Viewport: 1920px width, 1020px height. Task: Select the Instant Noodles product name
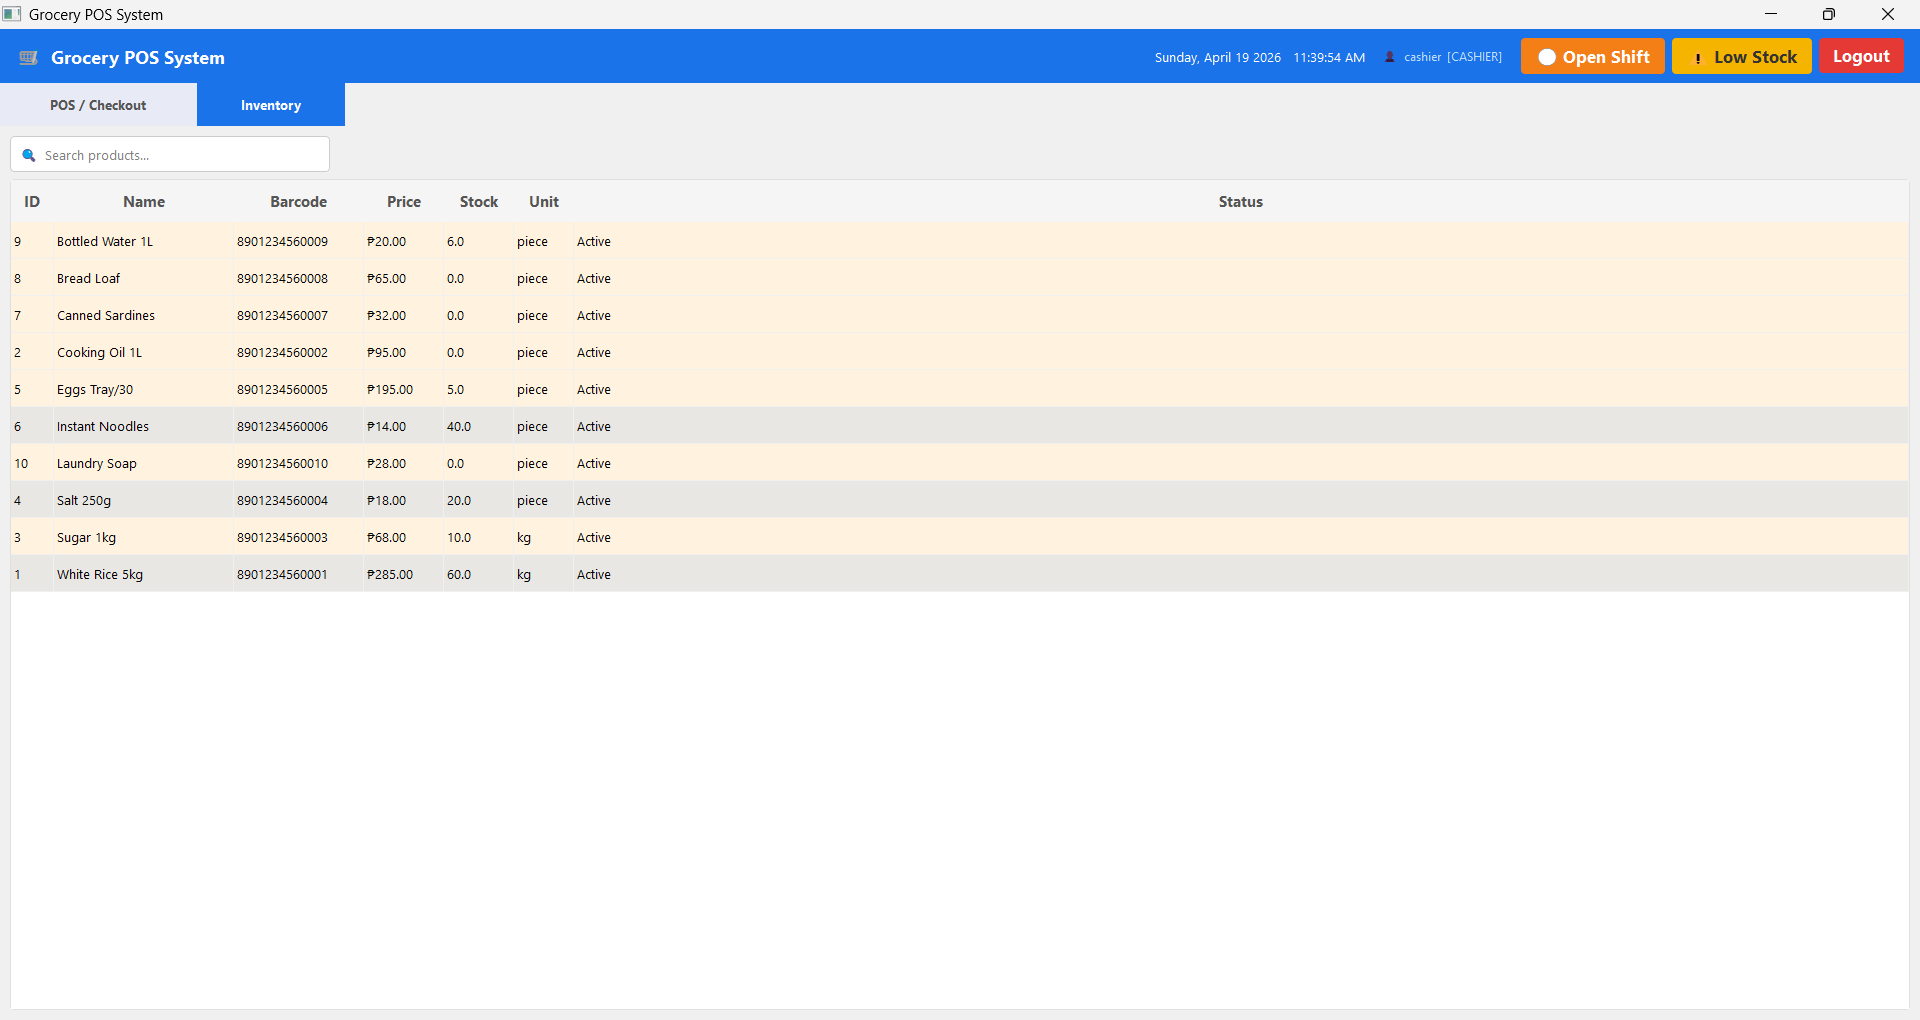[103, 427]
